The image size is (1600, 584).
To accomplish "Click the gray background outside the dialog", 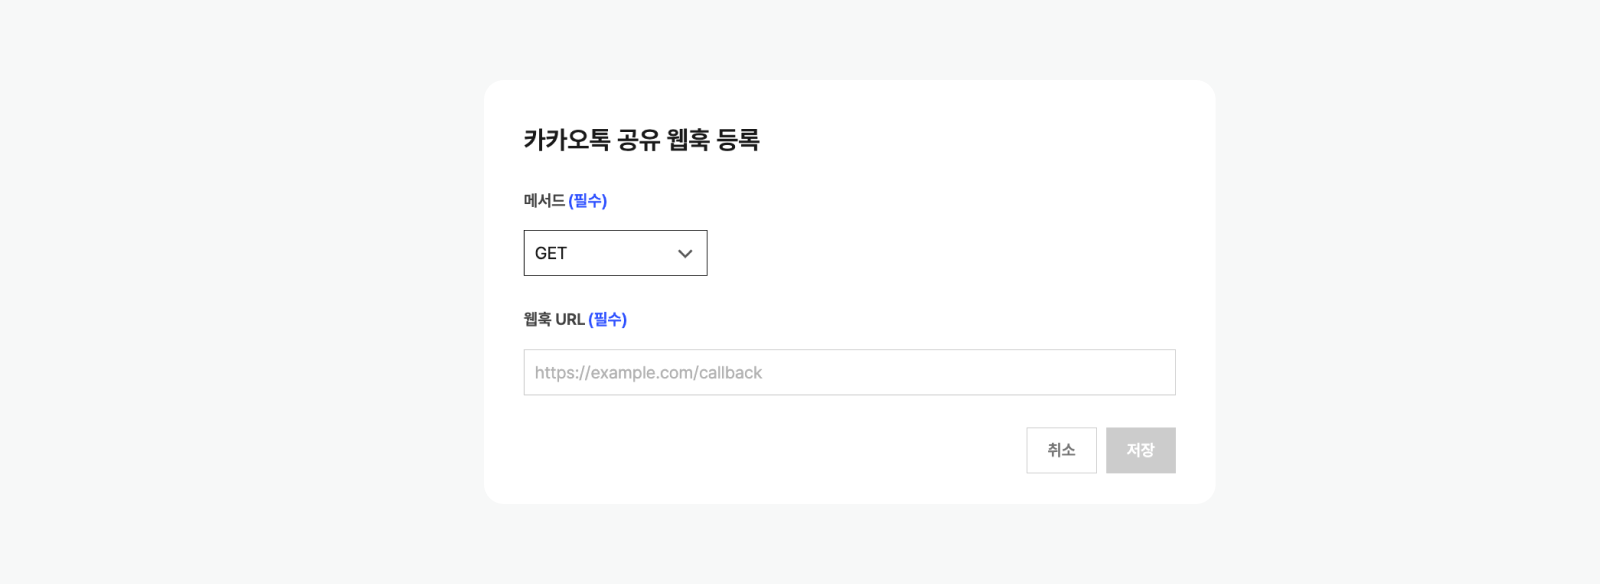I will (240, 300).
